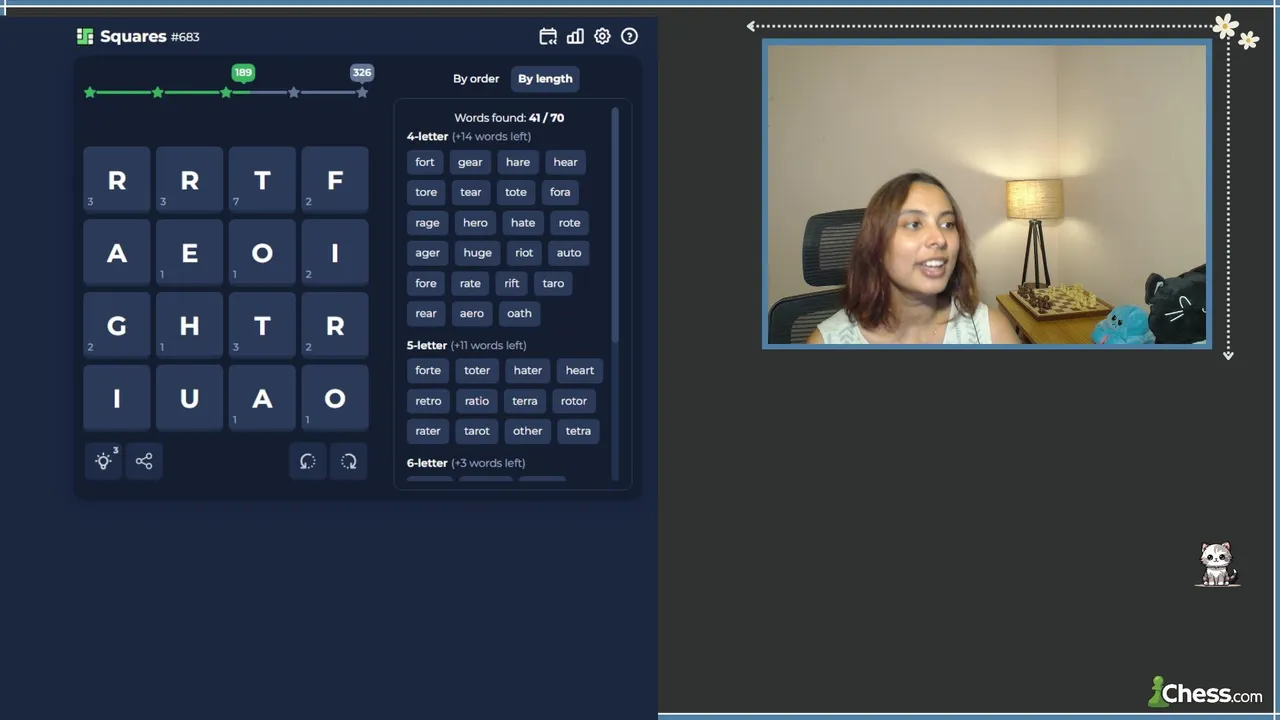
Task: Click the found word 'oath'
Action: coord(519,313)
